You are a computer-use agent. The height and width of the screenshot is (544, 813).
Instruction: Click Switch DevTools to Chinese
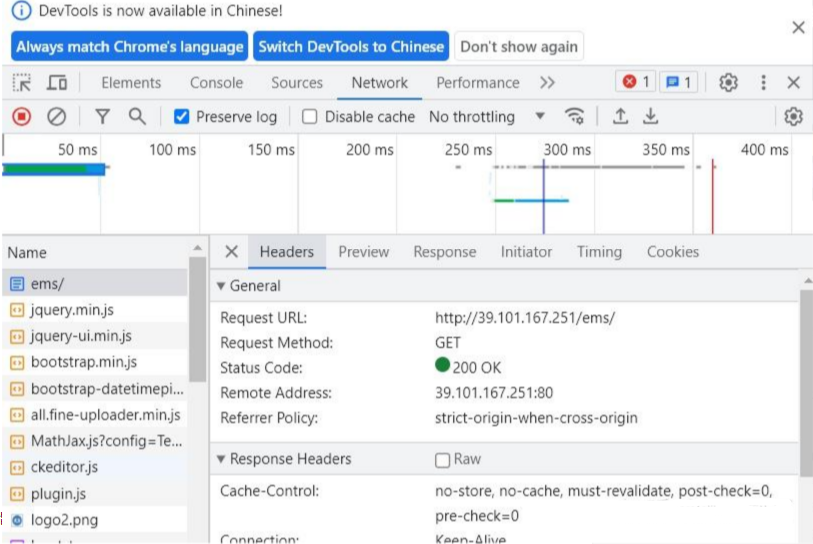351,46
